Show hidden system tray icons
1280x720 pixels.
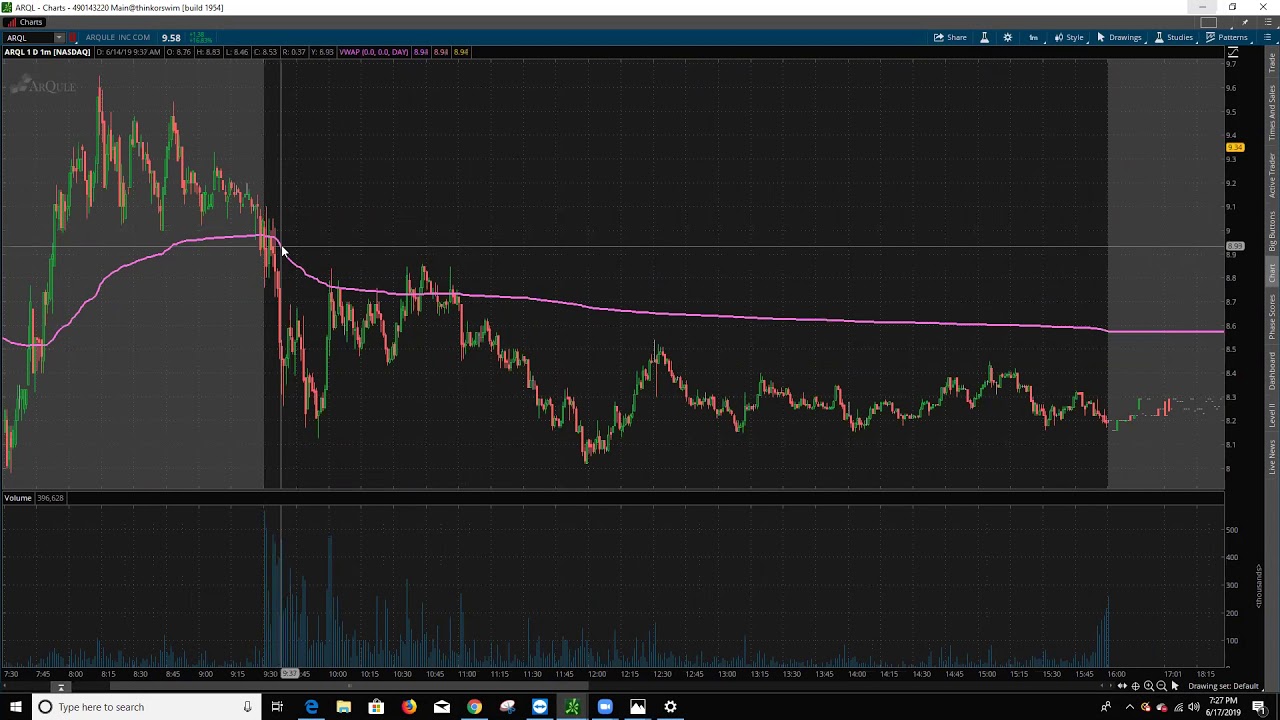pyautogui.click(x=1130, y=707)
